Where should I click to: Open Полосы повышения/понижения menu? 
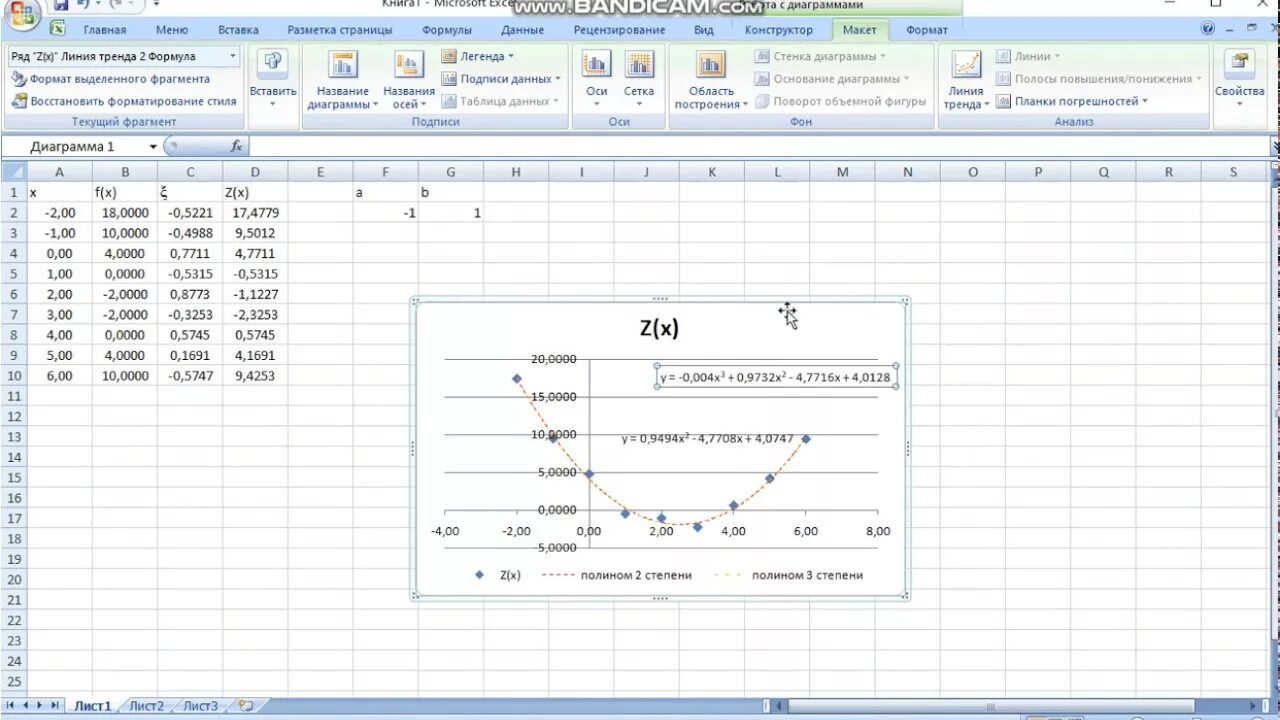(1100, 79)
